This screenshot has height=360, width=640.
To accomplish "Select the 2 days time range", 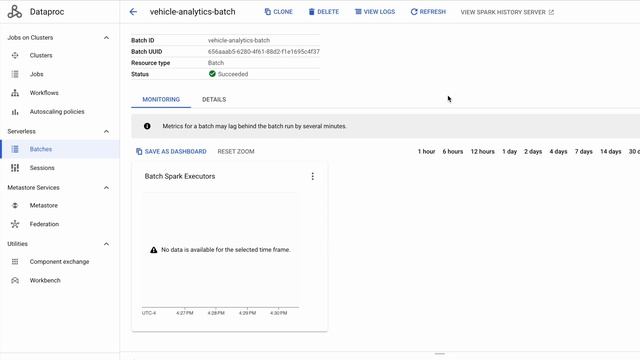I will [533, 151].
